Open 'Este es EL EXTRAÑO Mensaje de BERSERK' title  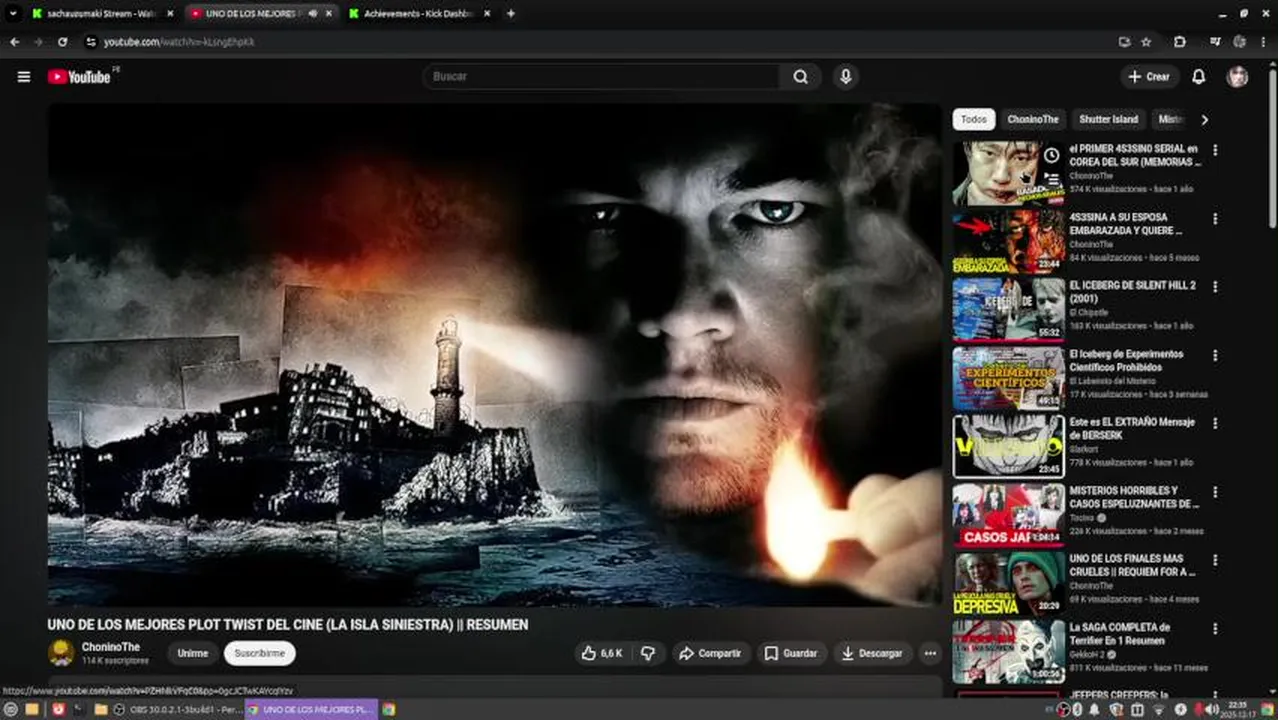pyautogui.click(x=1132, y=429)
